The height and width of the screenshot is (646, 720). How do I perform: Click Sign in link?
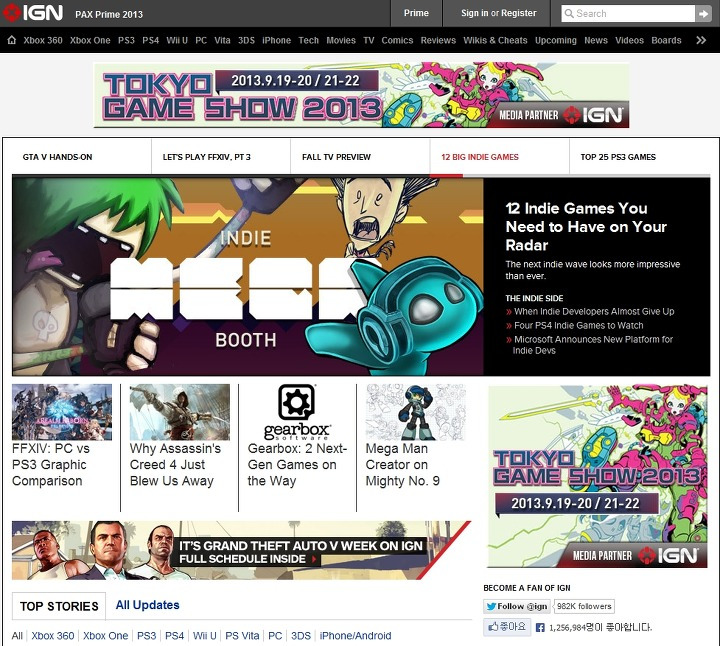click(x=474, y=13)
